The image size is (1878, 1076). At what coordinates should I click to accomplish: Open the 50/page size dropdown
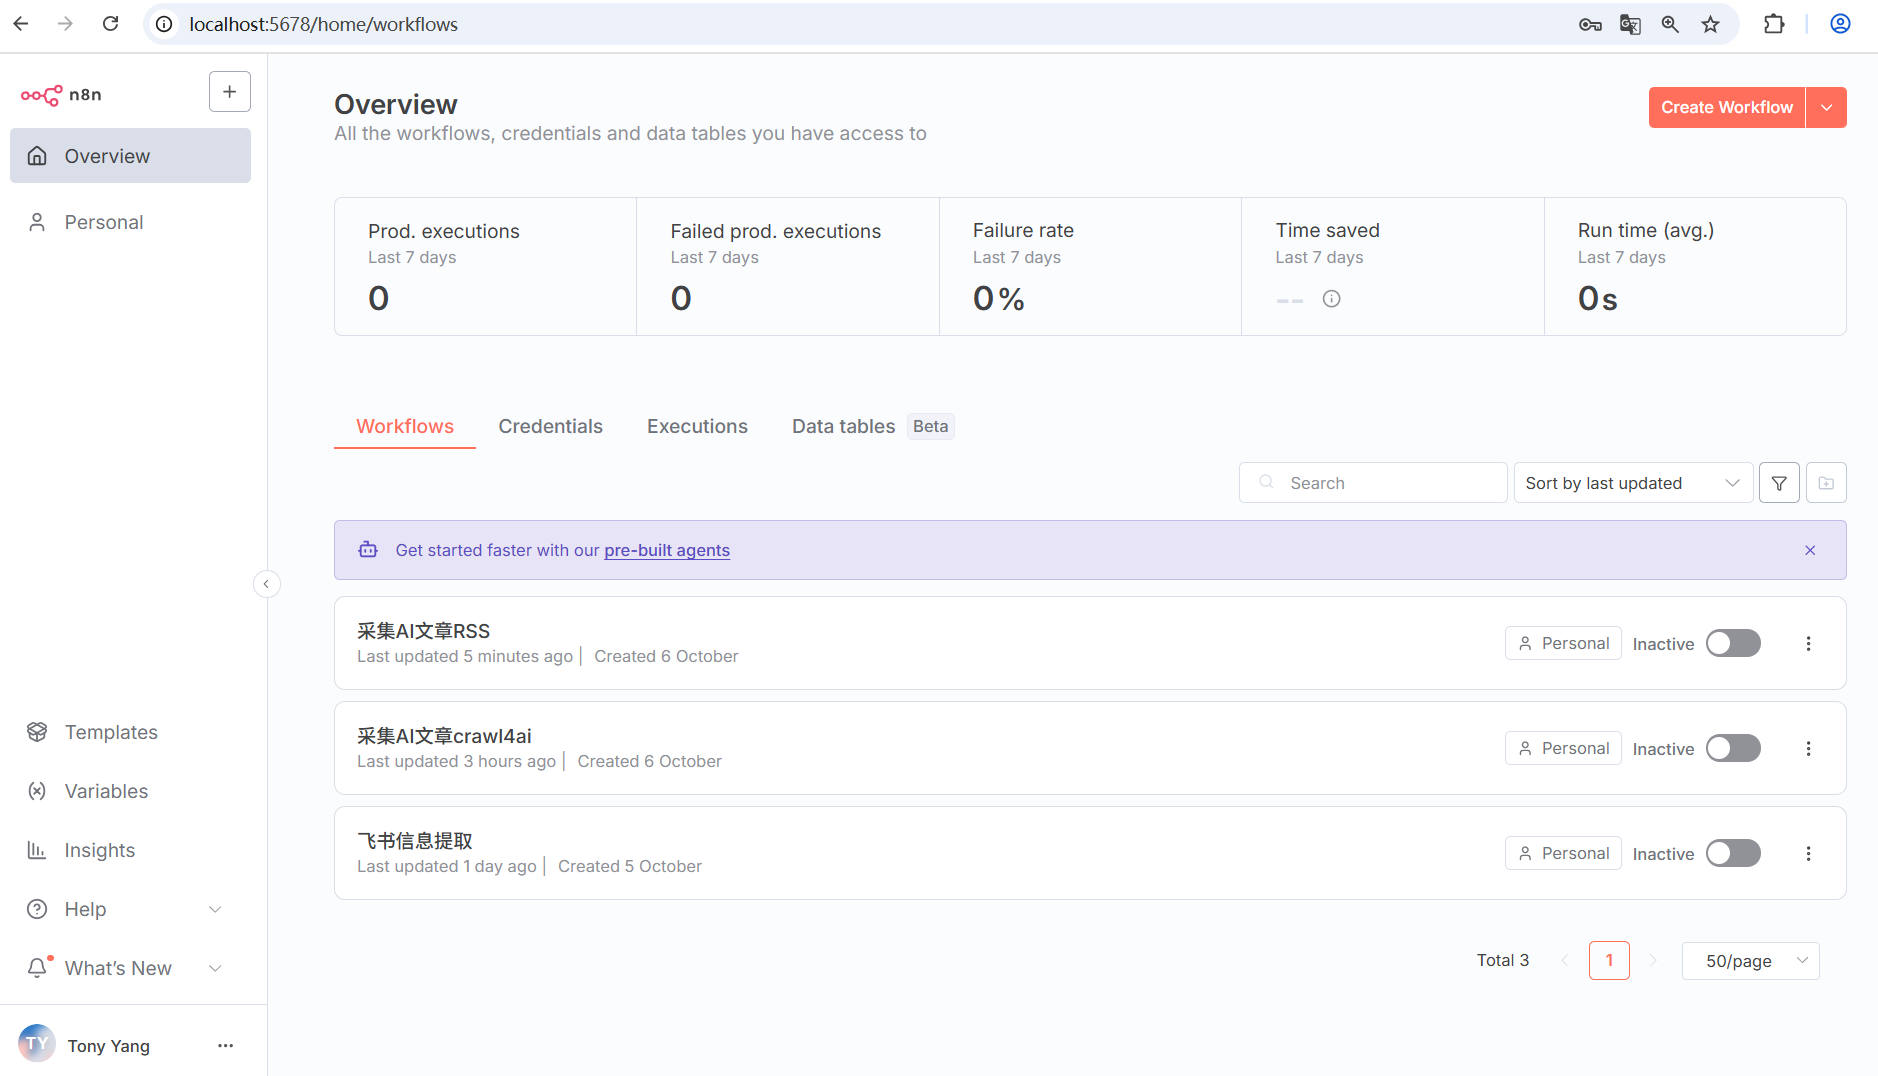(1750, 961)
